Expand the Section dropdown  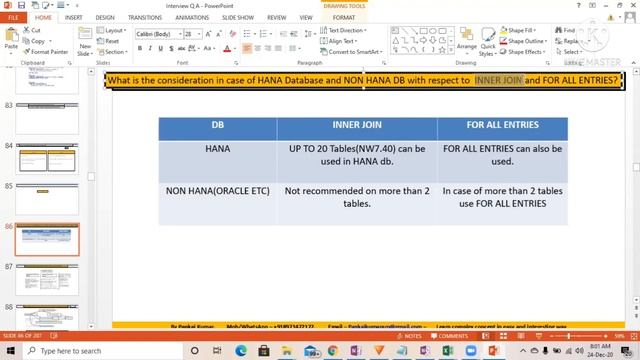pos(112,52)
